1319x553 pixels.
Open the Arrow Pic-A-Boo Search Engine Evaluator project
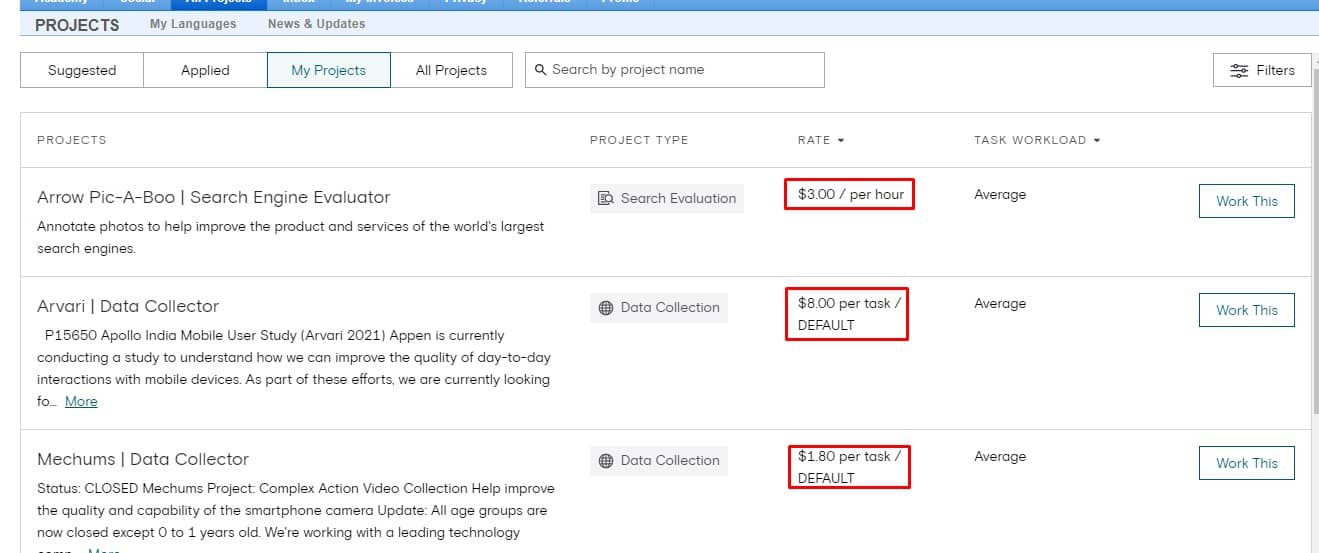(214, 197)
